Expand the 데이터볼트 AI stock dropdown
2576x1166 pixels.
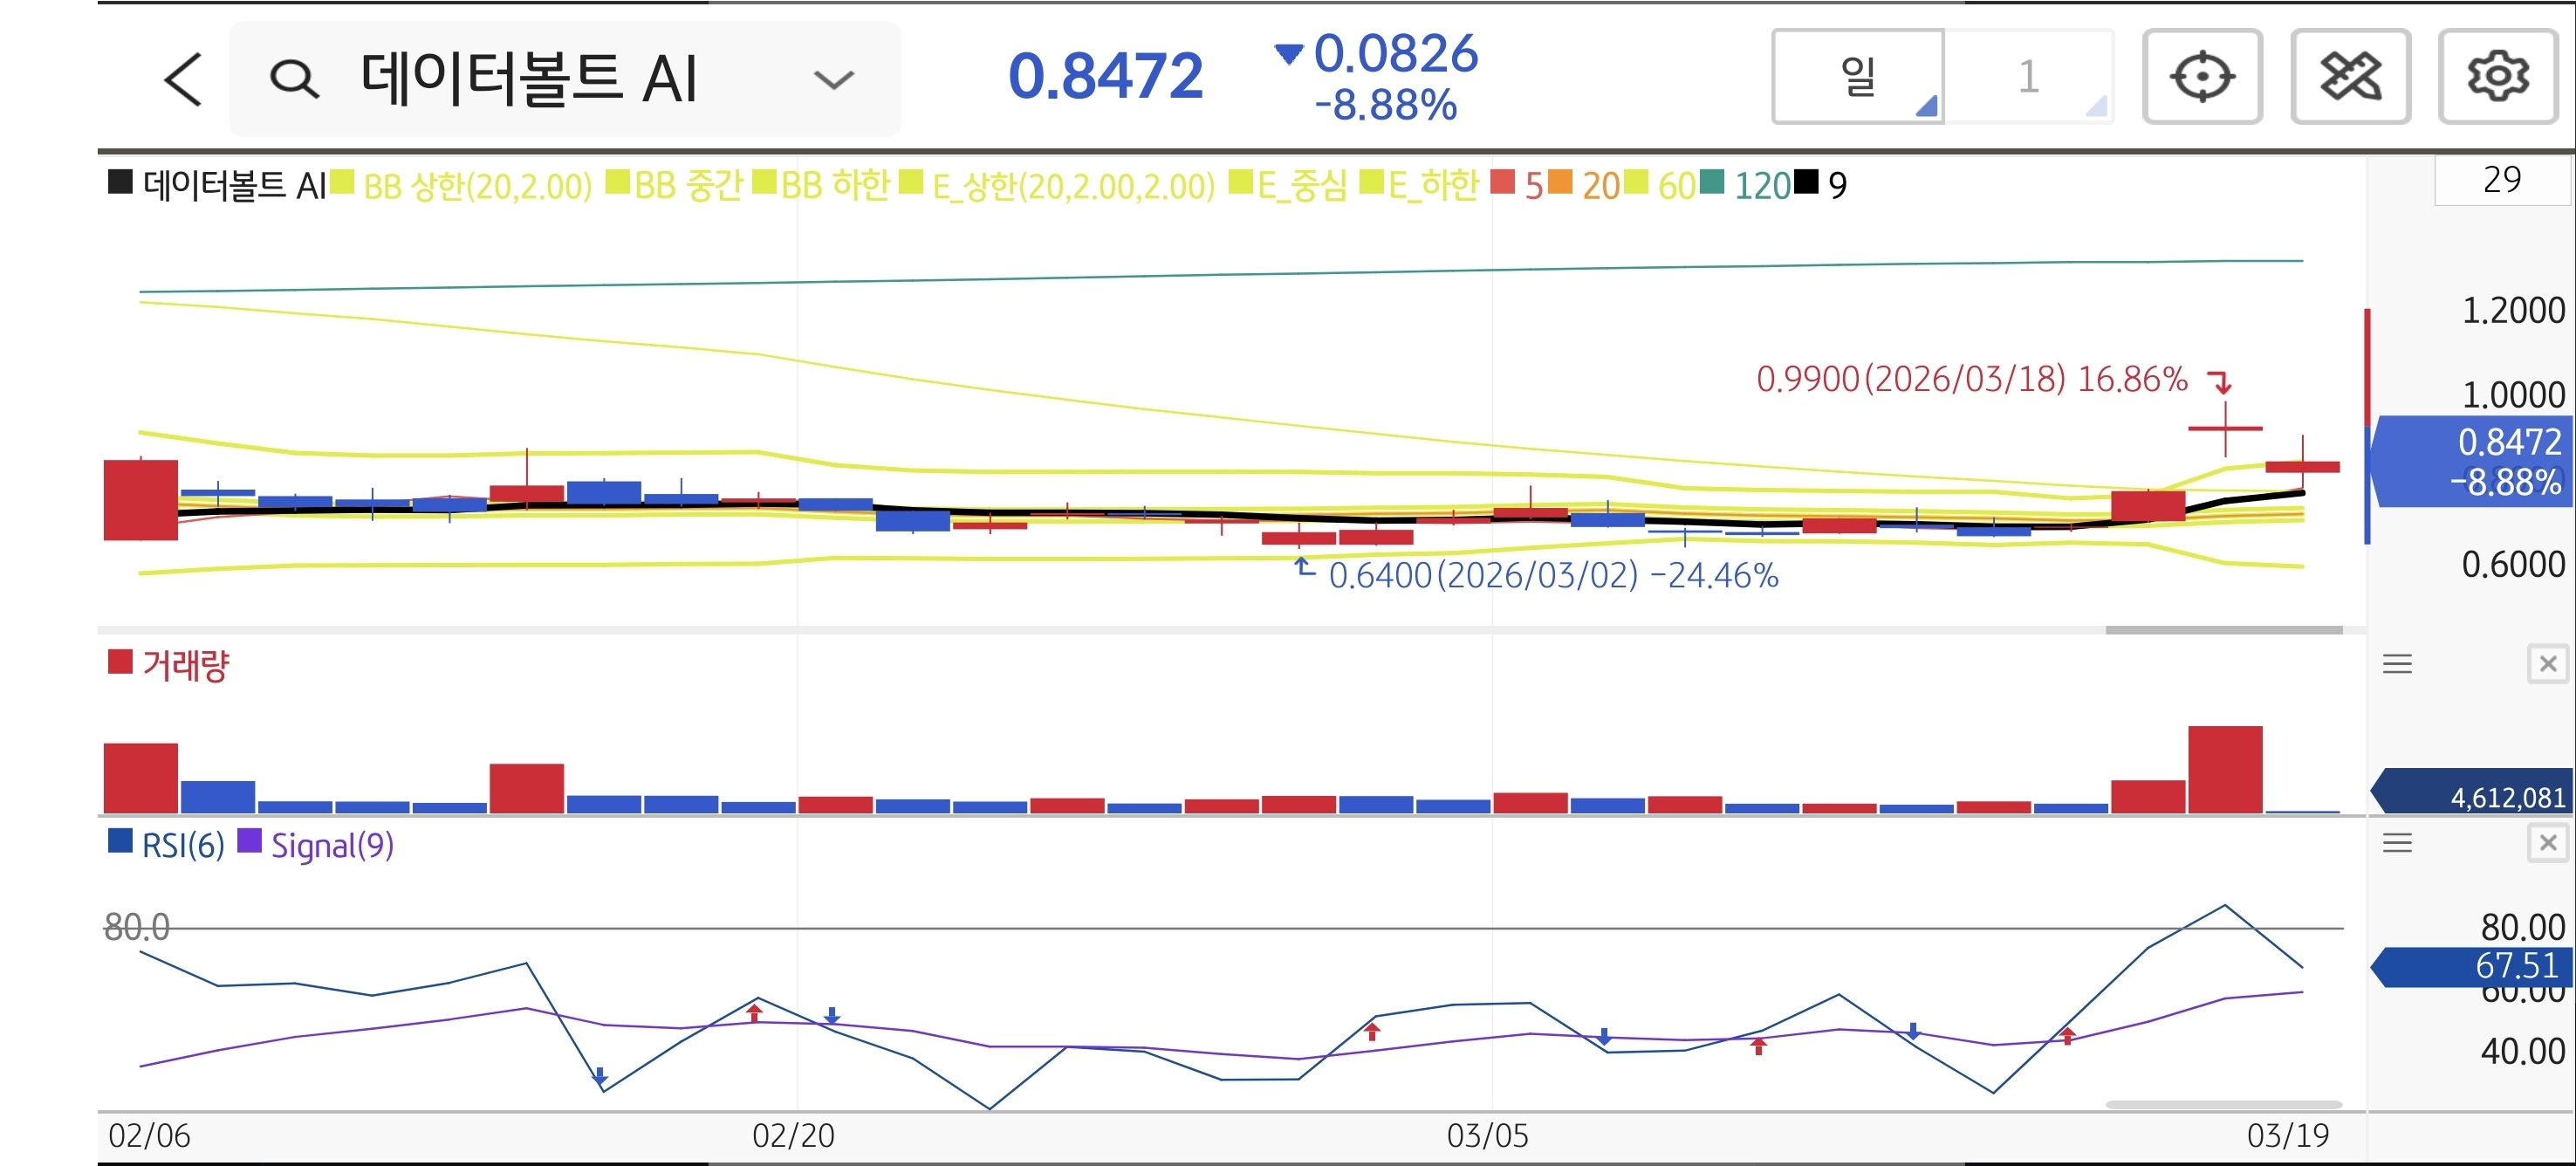click(x=833, y=79)
